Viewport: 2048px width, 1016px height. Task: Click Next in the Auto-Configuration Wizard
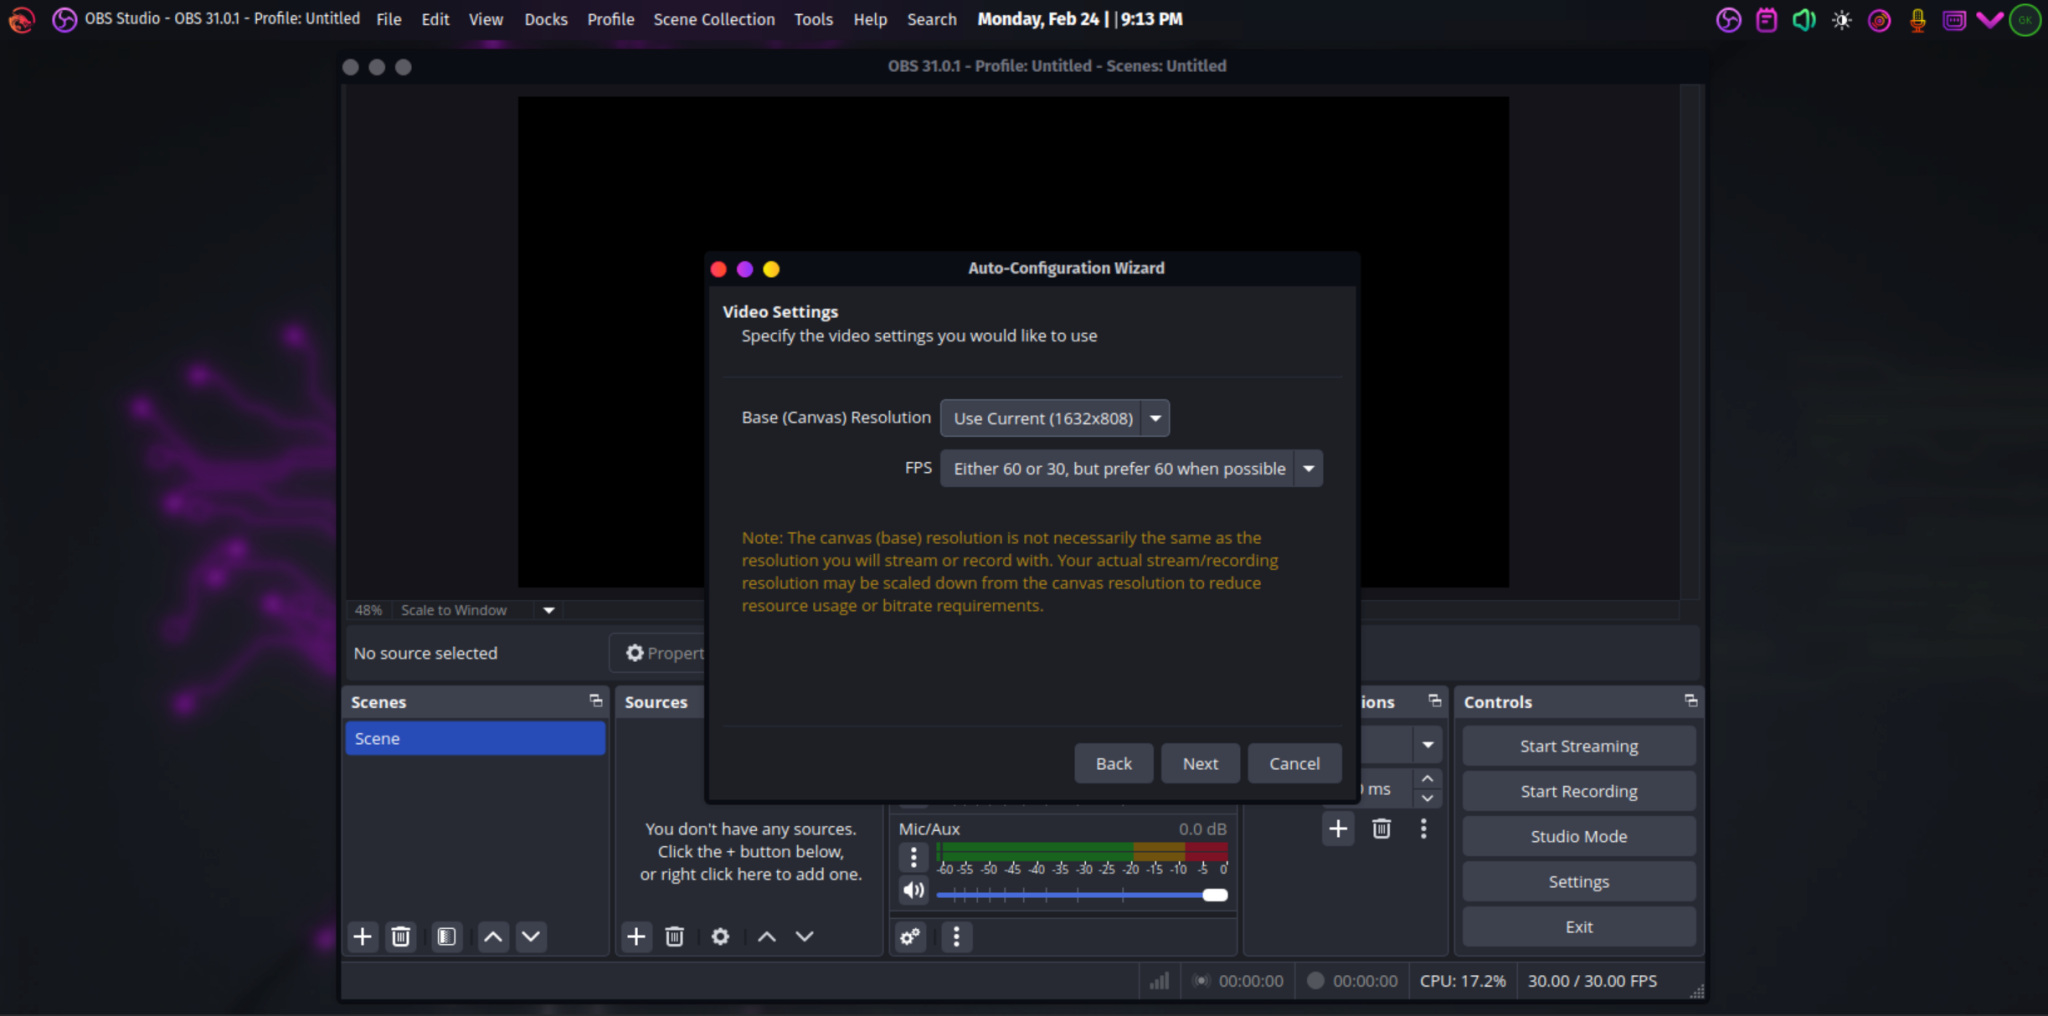click(1200, 763)
